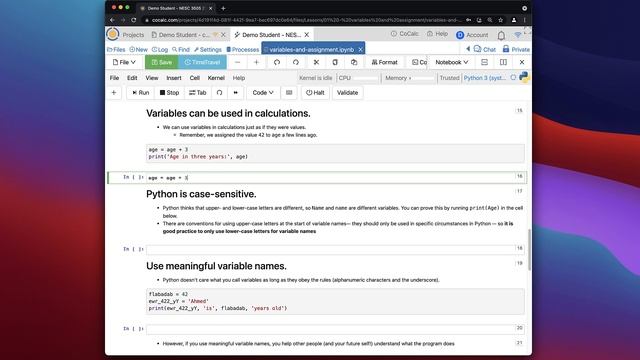Screen dimensions: 640x360
Task: Click the wifi connection status icon
Action: pyautogui.click(x=518, y=35)
